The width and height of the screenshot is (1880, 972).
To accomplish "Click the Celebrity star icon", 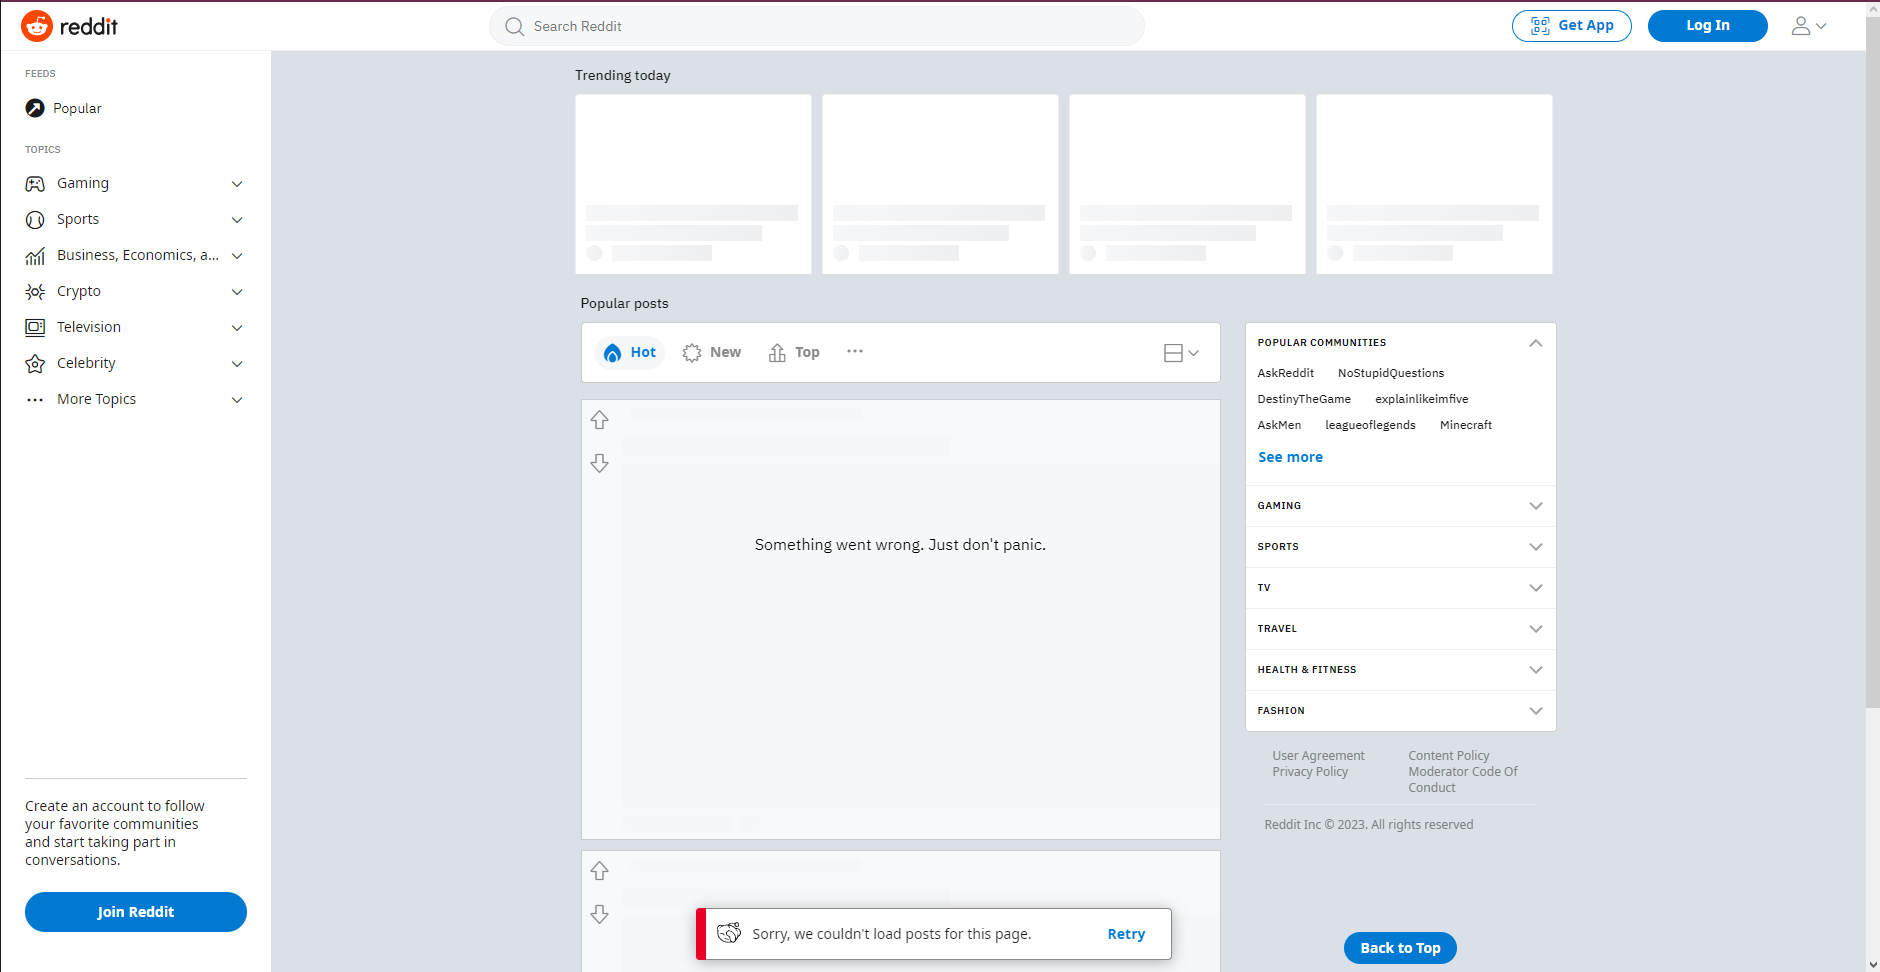I will tap(35, 364).
